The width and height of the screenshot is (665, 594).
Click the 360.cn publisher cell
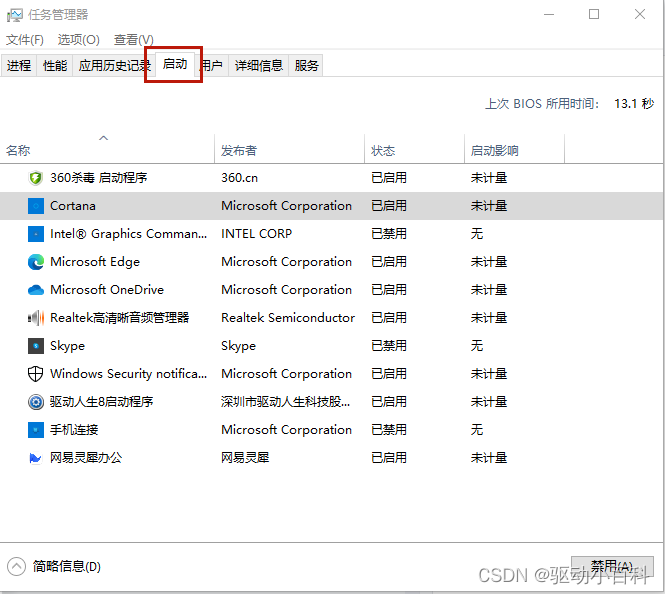[x=239, y=178]
